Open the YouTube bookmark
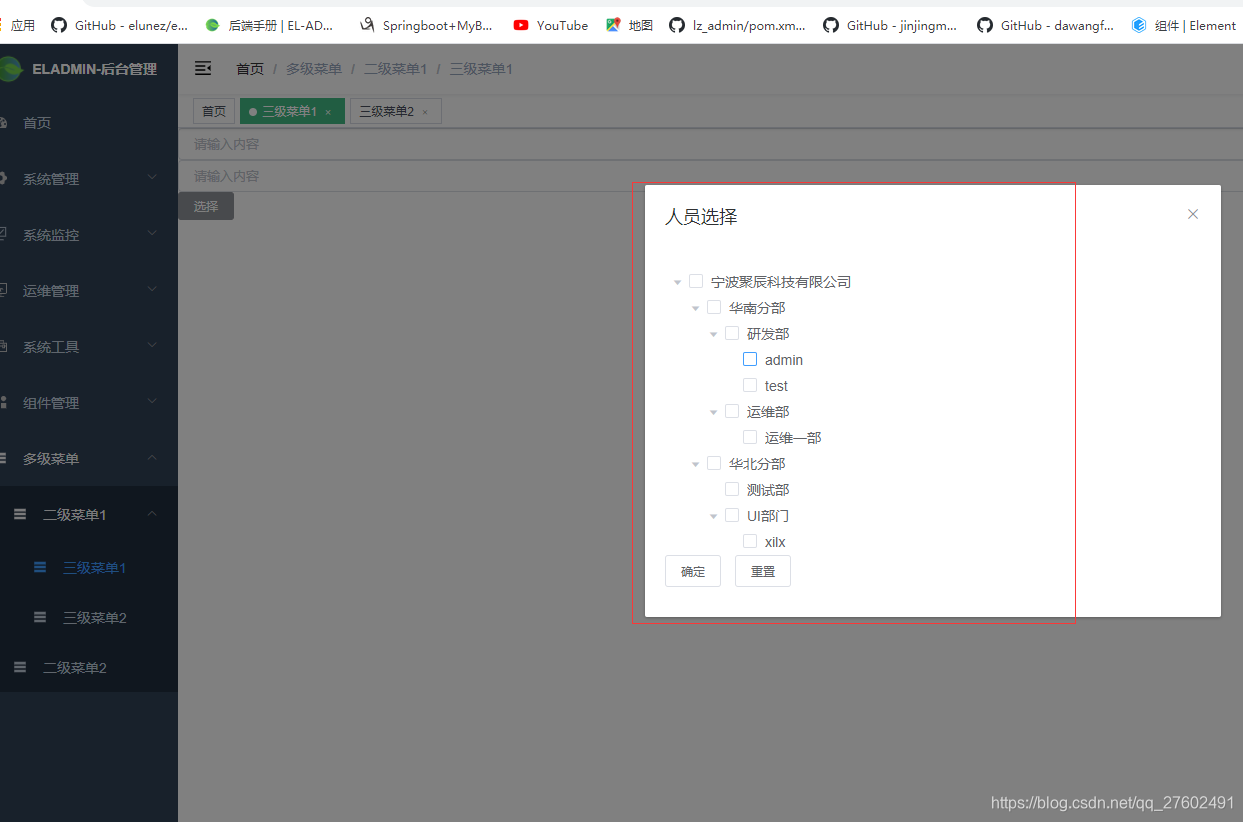The width and height of the screenshot is (1243, 822). click(551, 25)
